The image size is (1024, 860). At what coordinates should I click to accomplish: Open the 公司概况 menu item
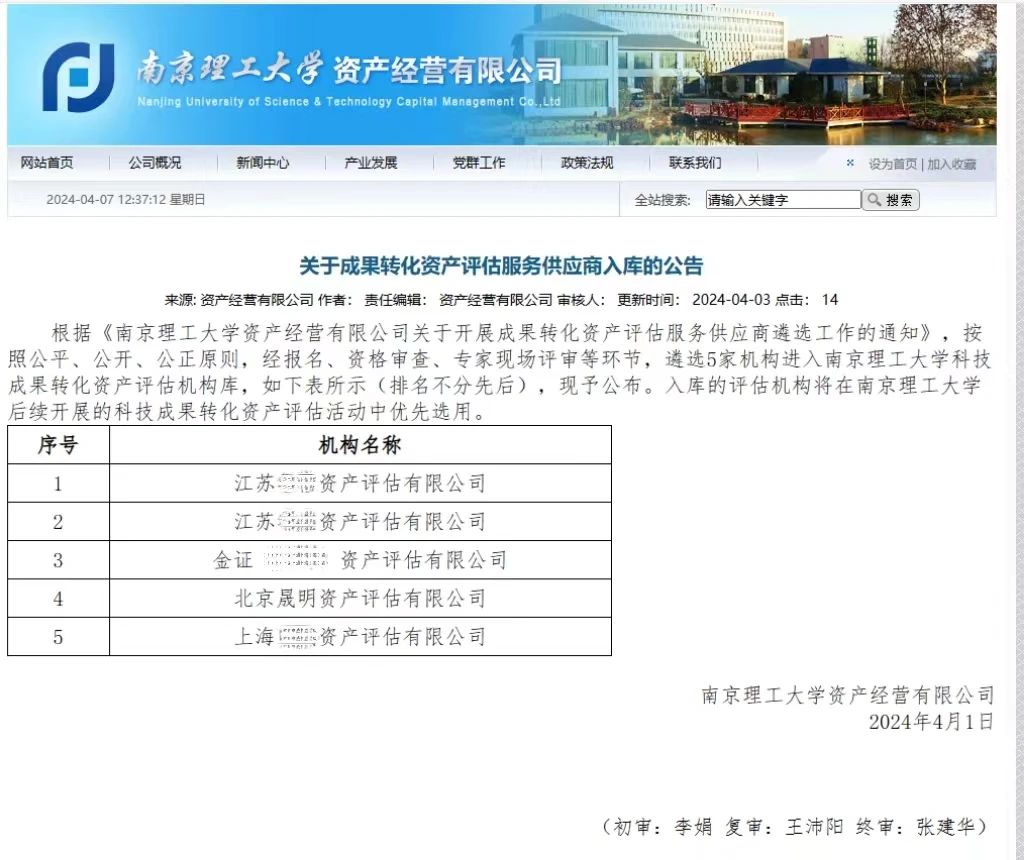tap(155, 163)
